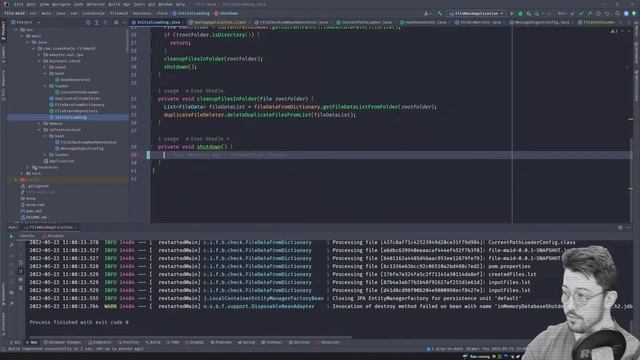The width and height of the screenshot is (640, 360).
Task: Open the FileMaidApplication run configuration dropdown
Action: click(476, 13)
